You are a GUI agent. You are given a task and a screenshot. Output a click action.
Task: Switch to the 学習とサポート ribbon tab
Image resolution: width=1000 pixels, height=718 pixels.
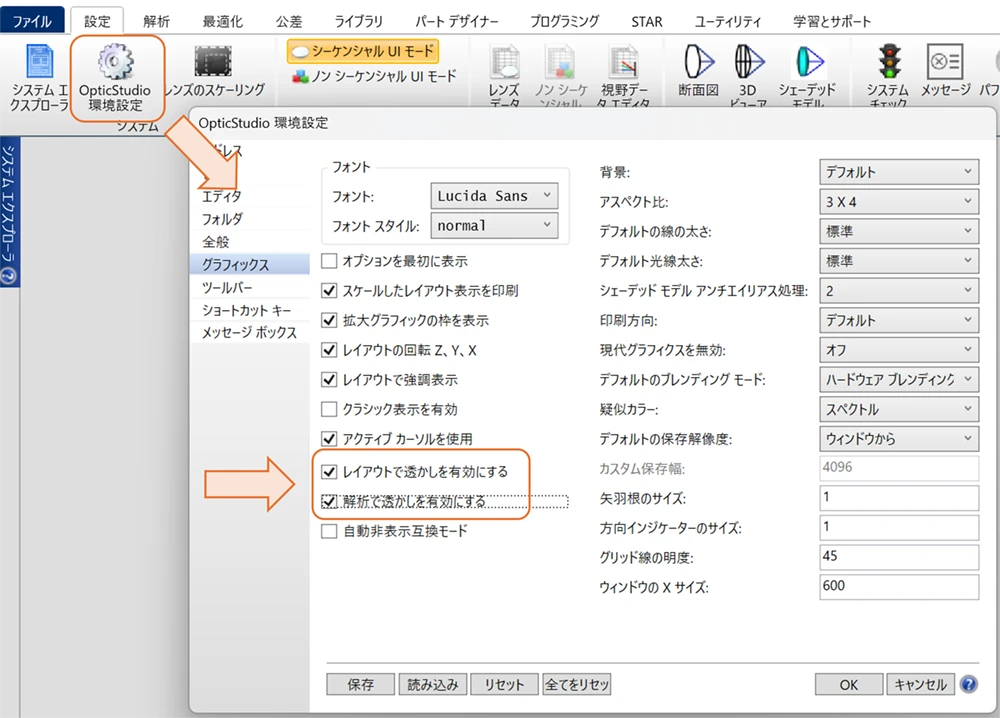point(832,21)
